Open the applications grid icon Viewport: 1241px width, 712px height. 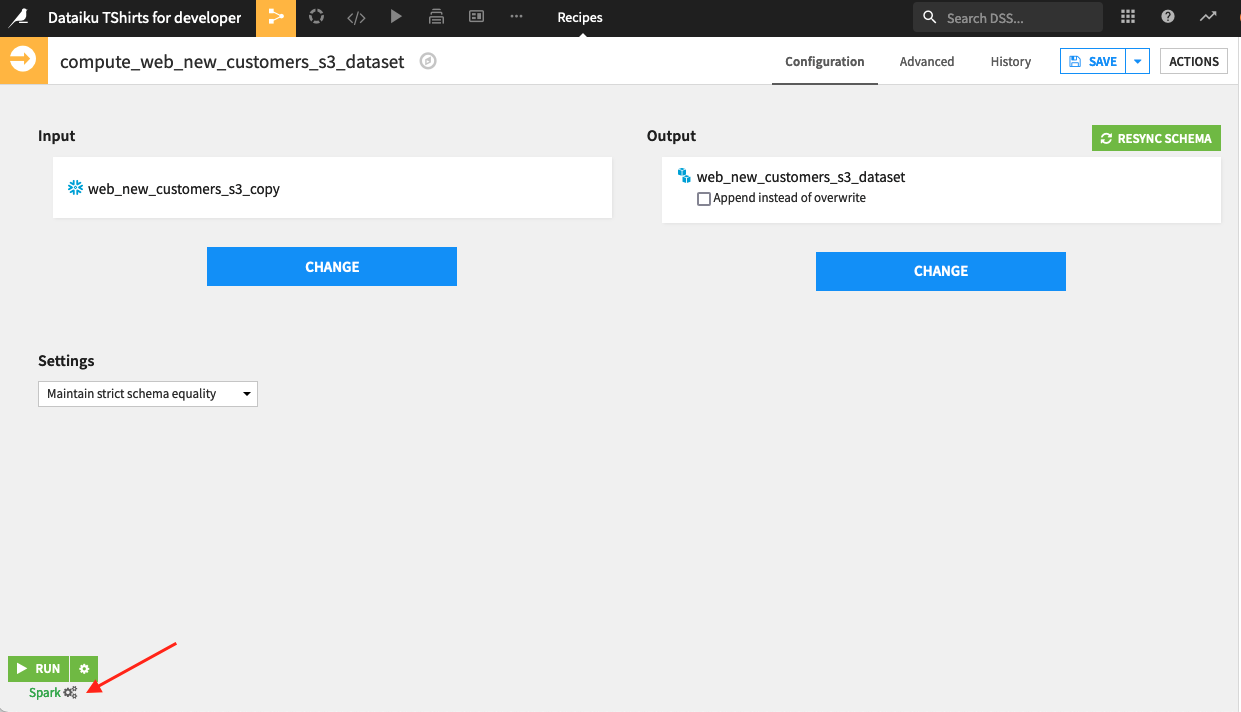[x=1128, y=17]
